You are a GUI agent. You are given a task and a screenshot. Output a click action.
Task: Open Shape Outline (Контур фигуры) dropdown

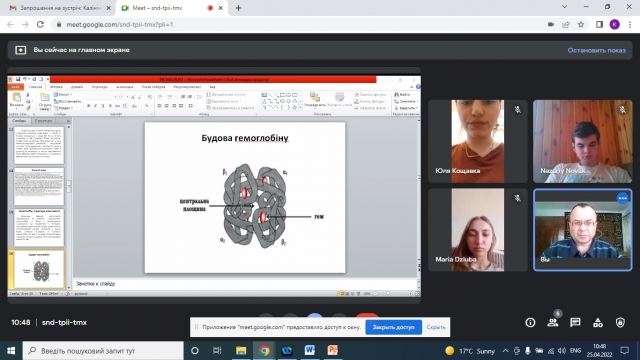coord(370,101)
